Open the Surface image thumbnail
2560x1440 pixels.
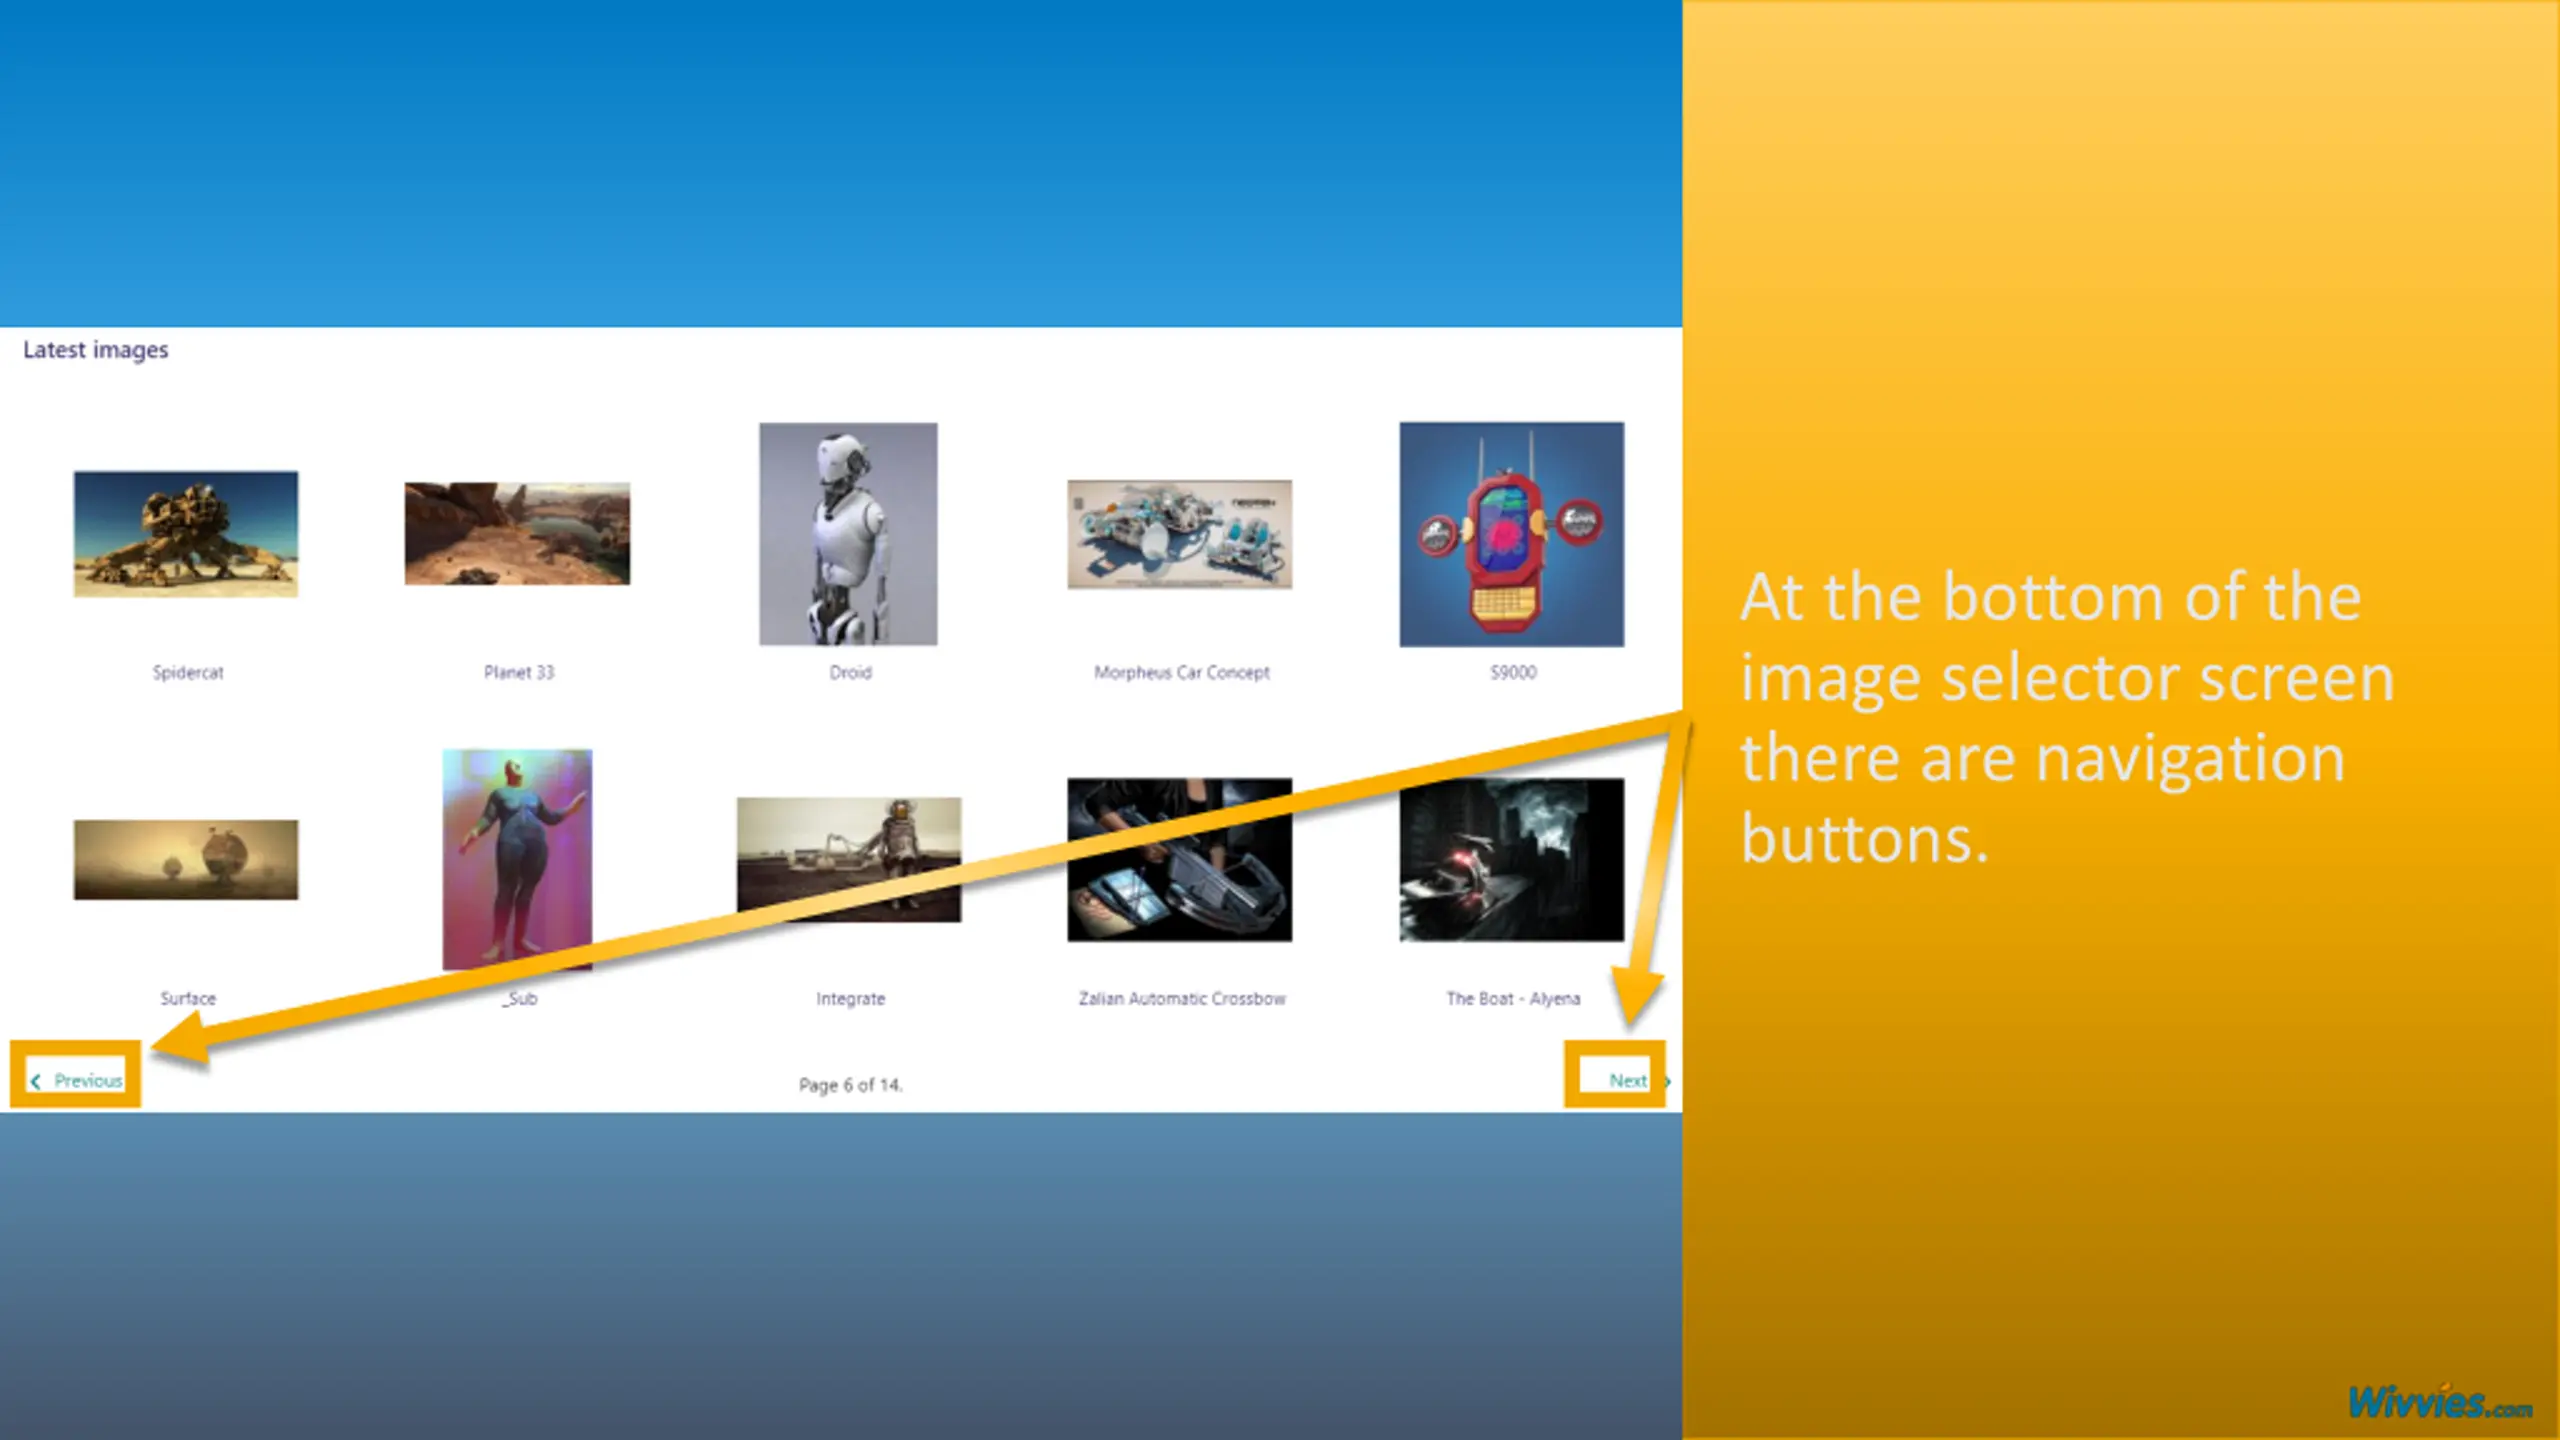coord(186,859)
